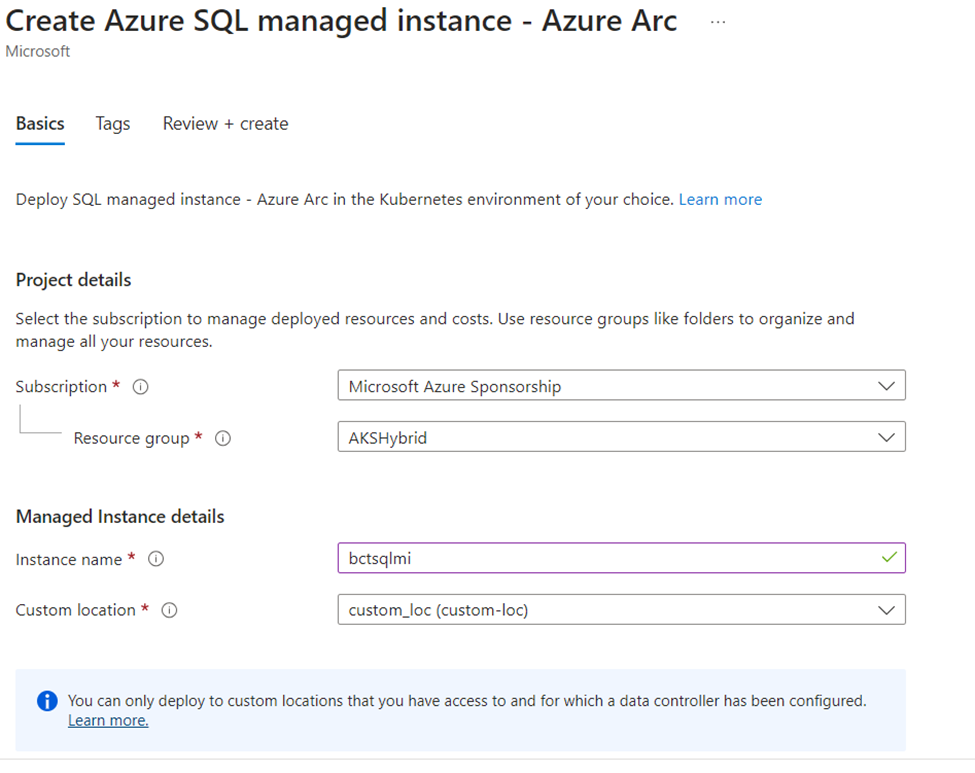Open the Microsoft Azure Sponsorship subscription box
The height and width of the screenshot is (773, 975).
621,386
